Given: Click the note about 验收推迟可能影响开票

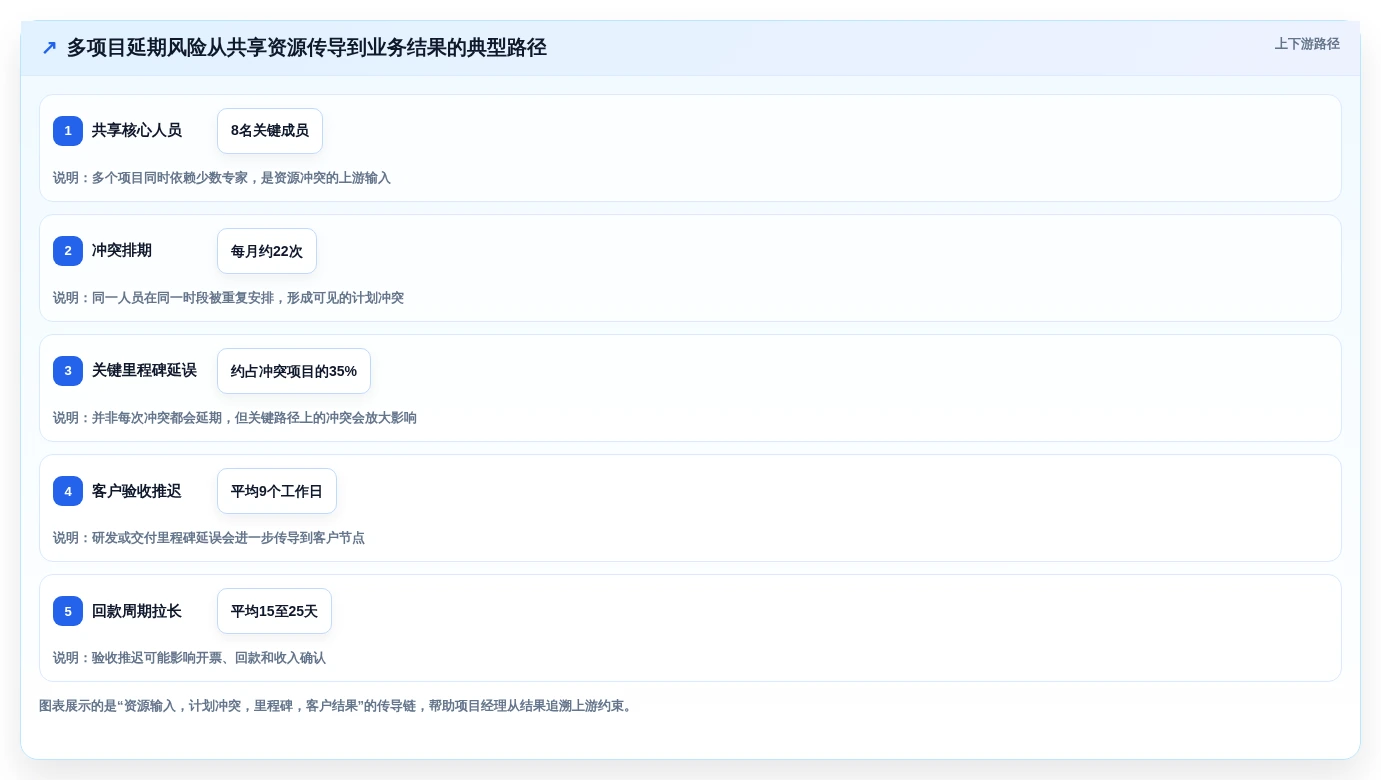Looking at the screenshot, I should point(189,658).
